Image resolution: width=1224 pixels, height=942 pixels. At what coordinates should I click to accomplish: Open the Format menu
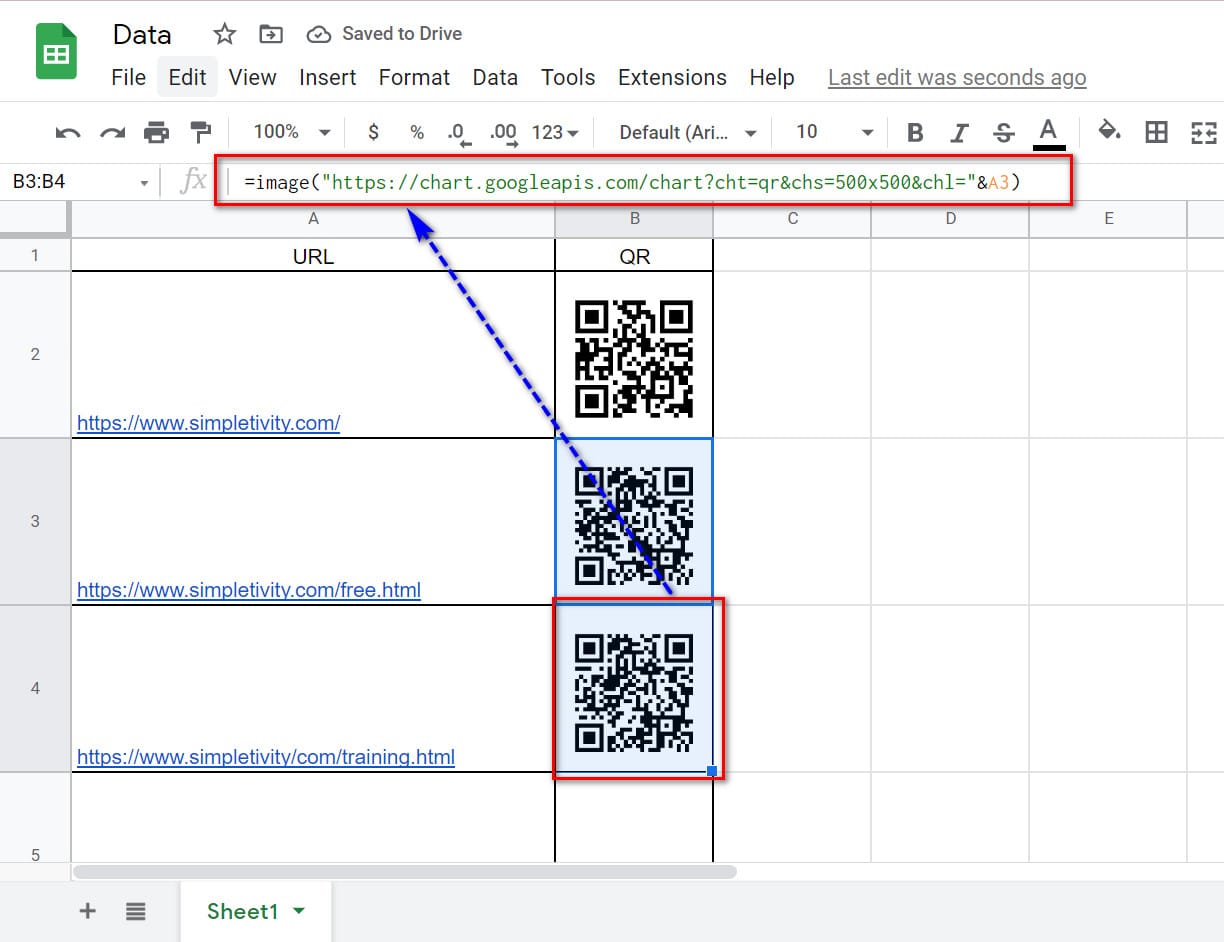(414, 78)
